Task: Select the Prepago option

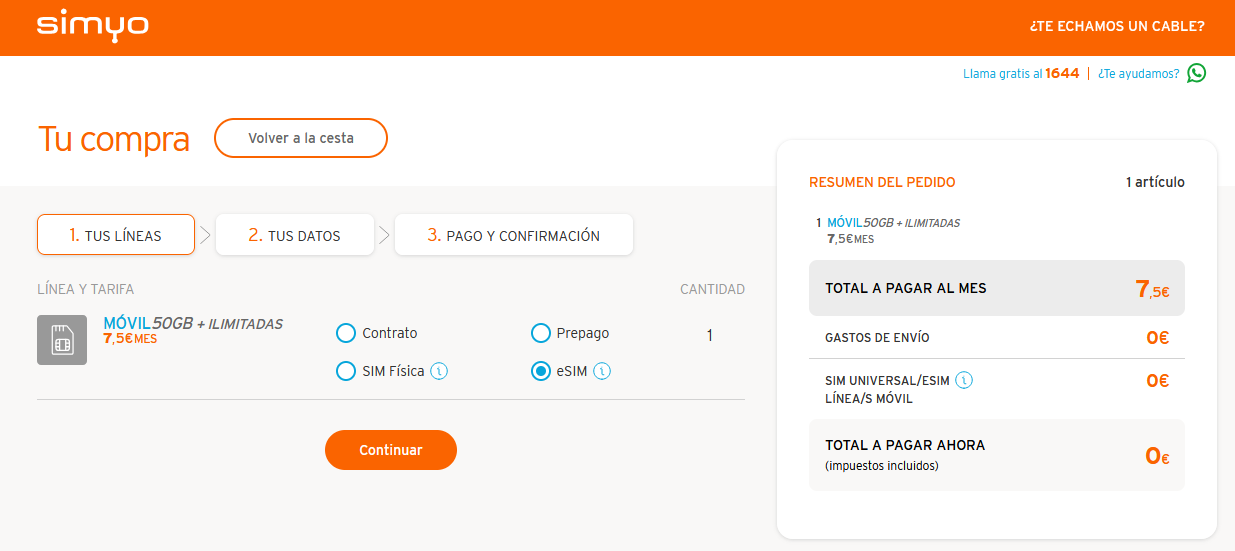Action: (540, 333)
